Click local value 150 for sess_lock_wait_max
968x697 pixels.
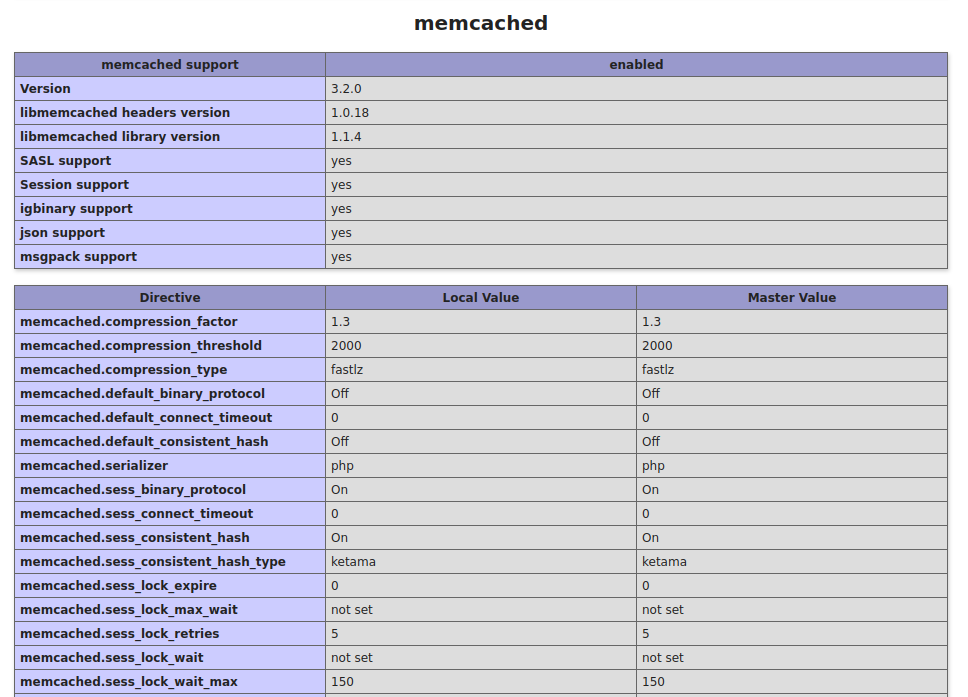342,683
